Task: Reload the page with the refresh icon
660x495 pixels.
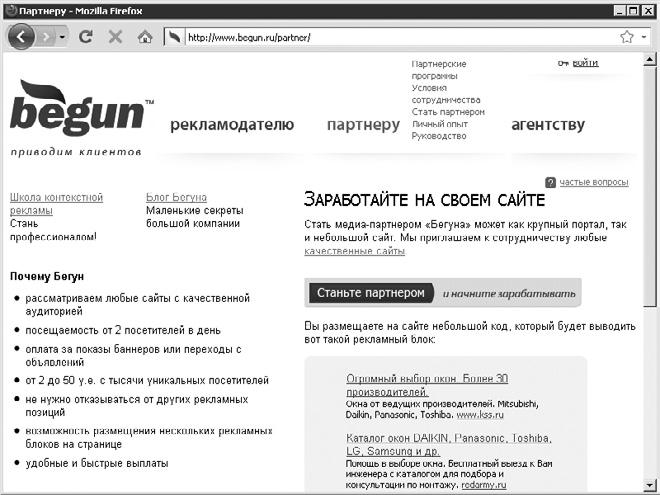Action: click(x=86, y=36)
